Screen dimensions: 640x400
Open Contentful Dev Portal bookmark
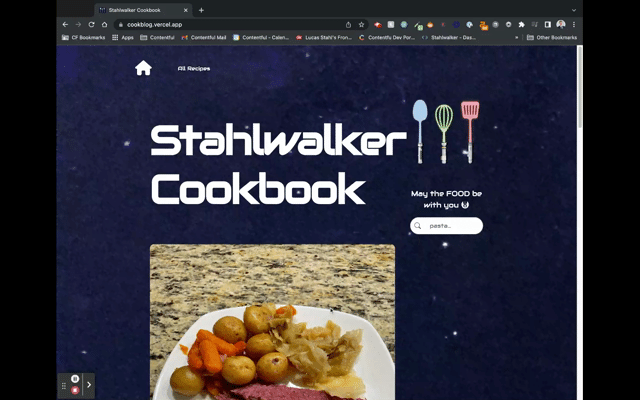click(x=387, y=38)
